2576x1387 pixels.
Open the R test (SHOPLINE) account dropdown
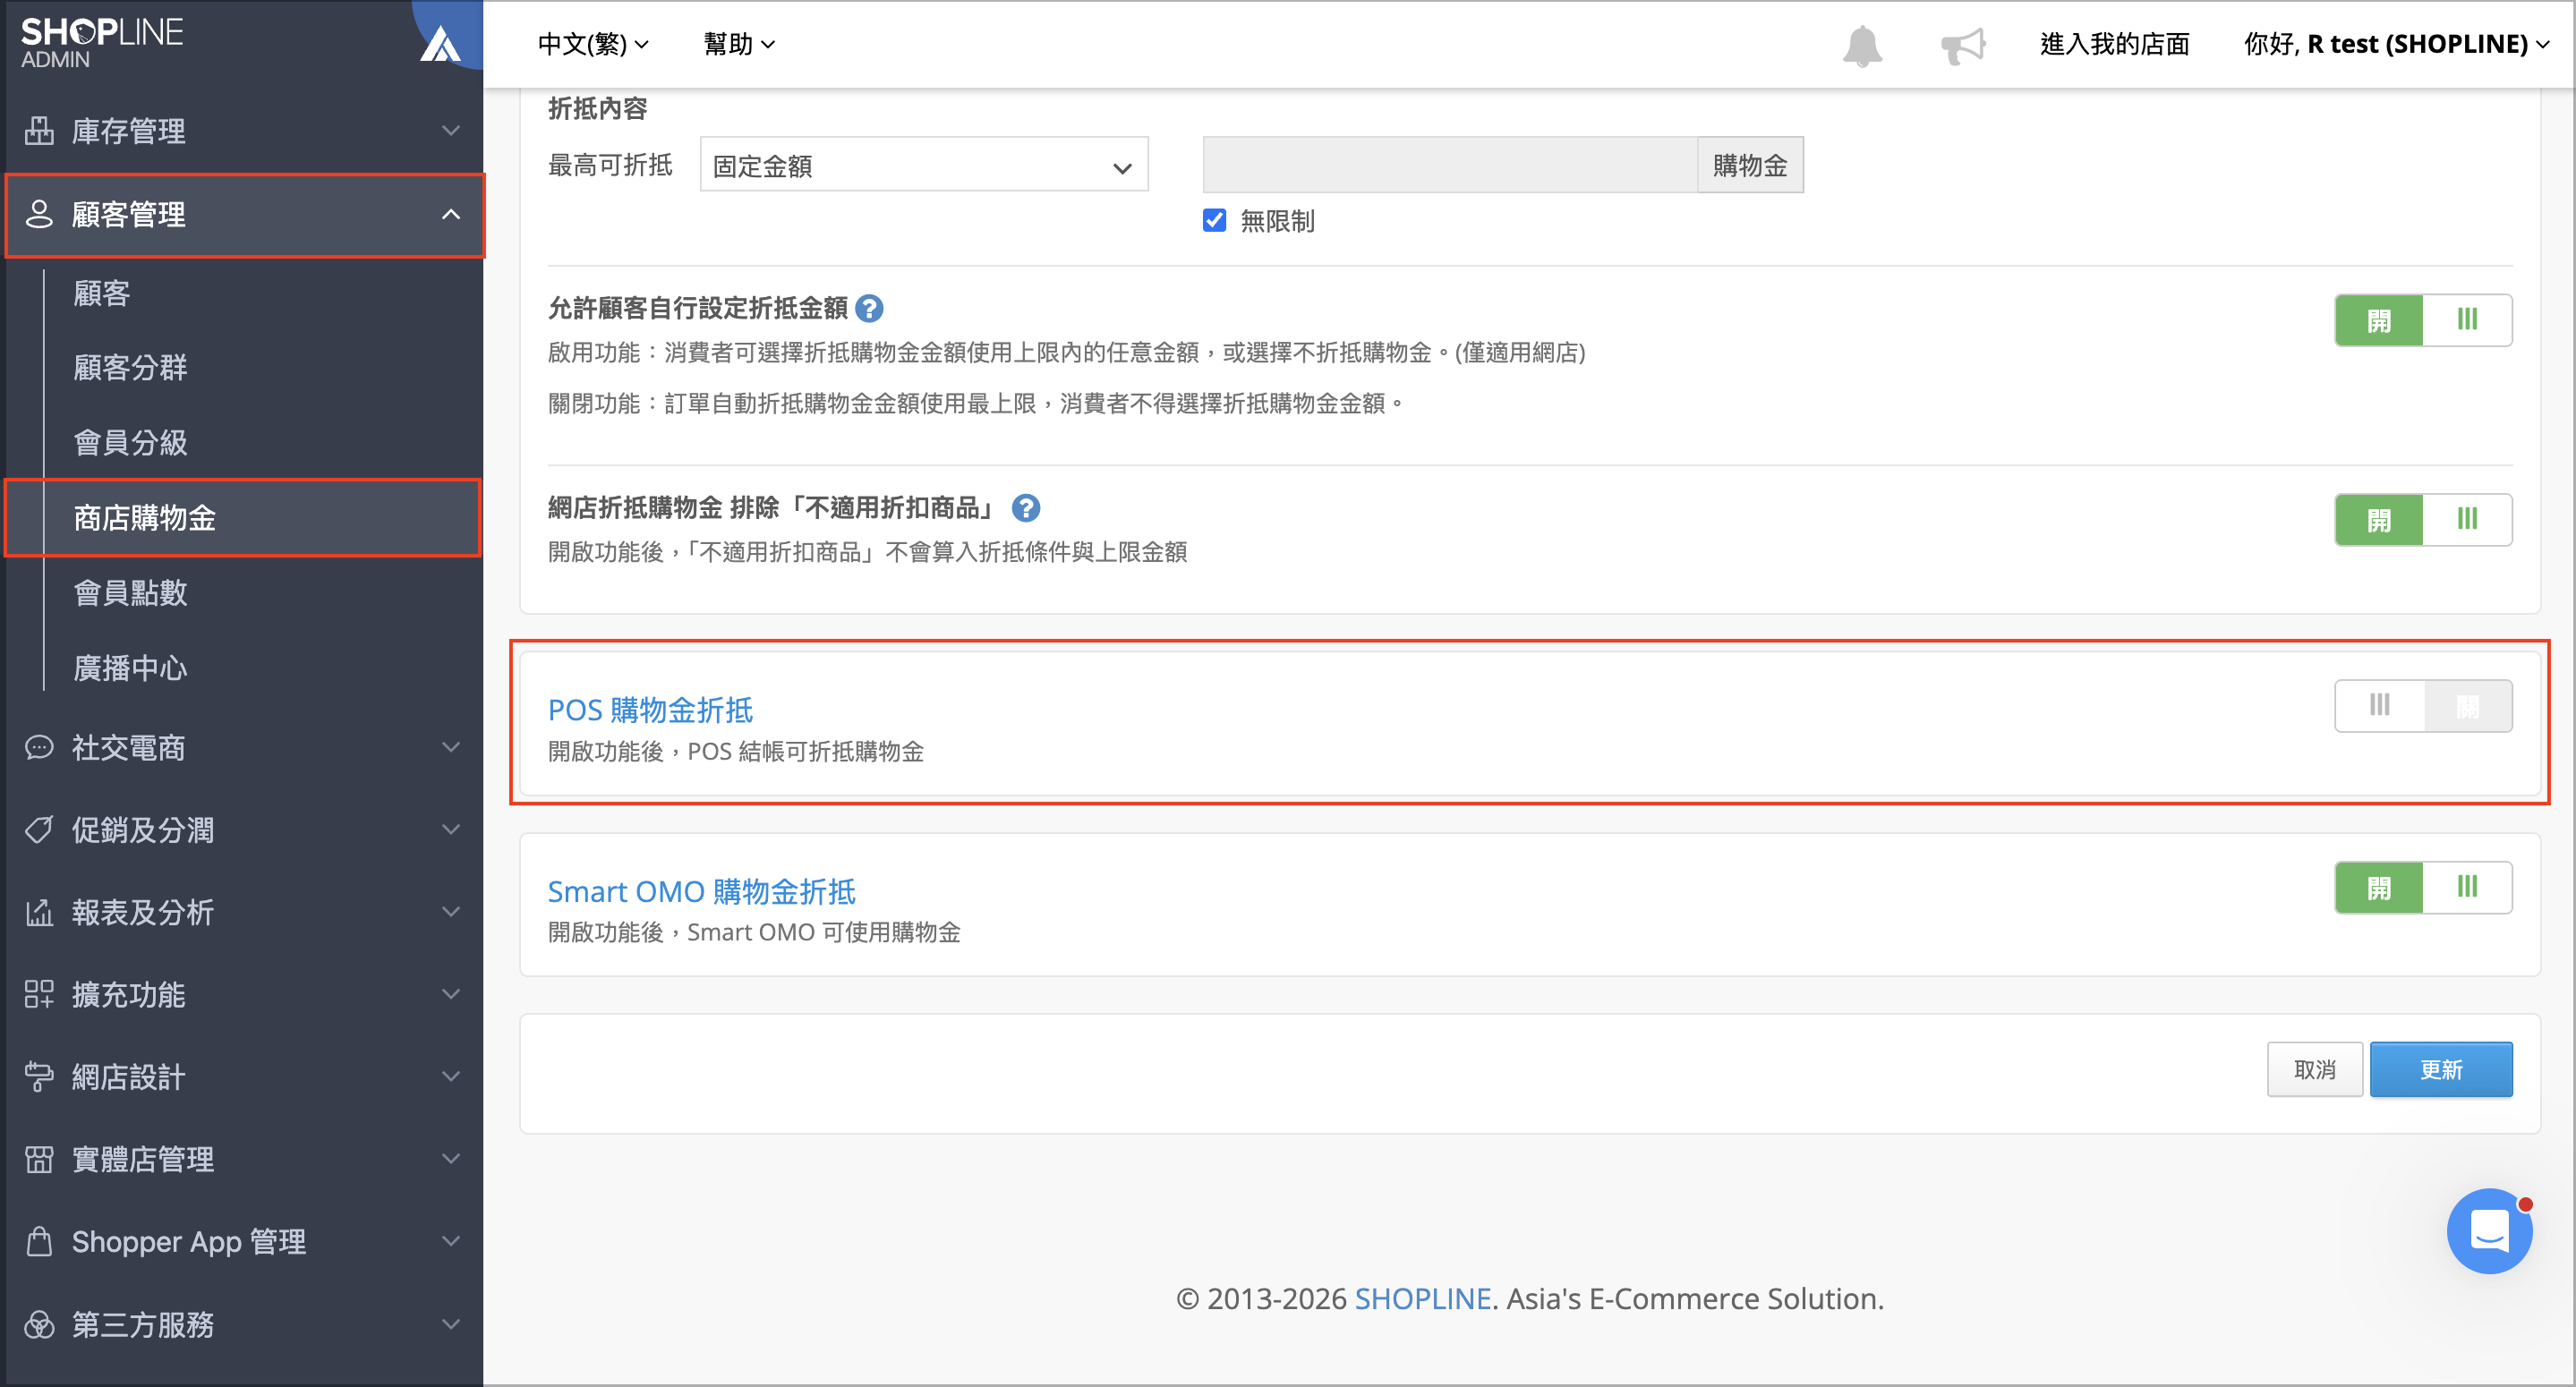coord(2396,44)
